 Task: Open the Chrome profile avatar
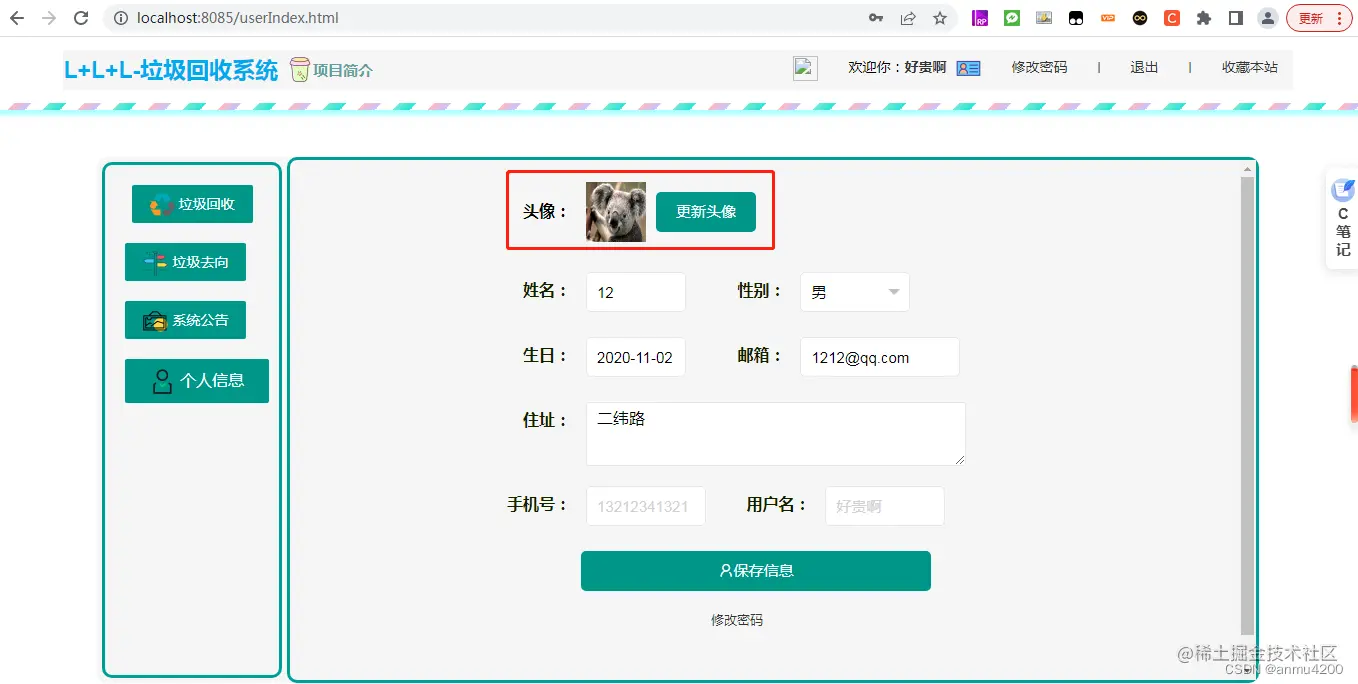[x=1268, y=18]
